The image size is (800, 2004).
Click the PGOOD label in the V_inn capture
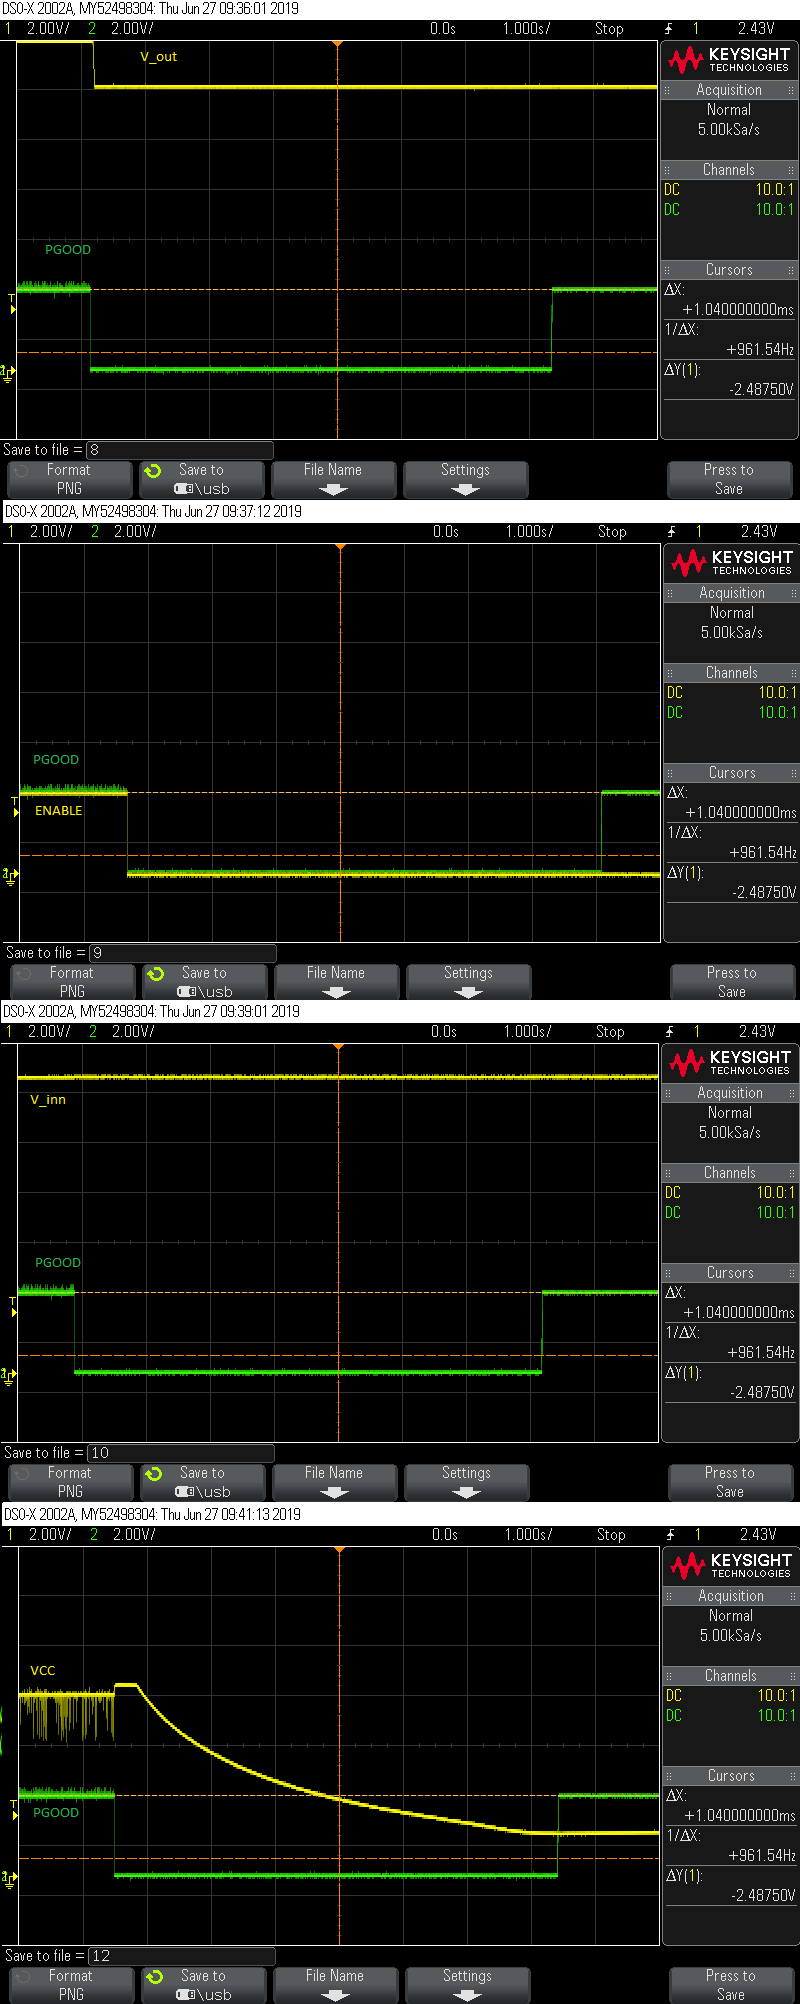coord(58,1263)
